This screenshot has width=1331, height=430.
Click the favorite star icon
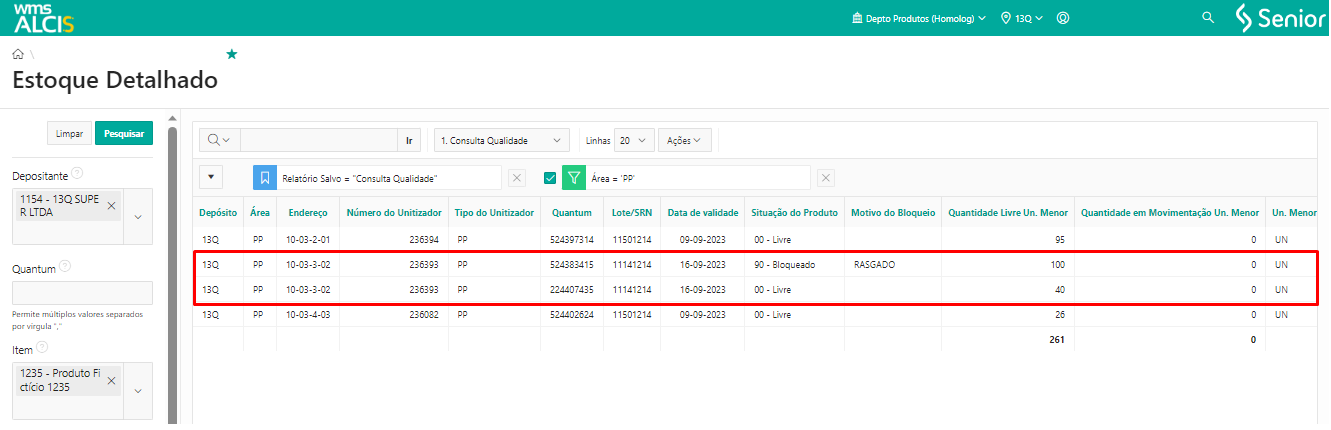click(232, 54)
